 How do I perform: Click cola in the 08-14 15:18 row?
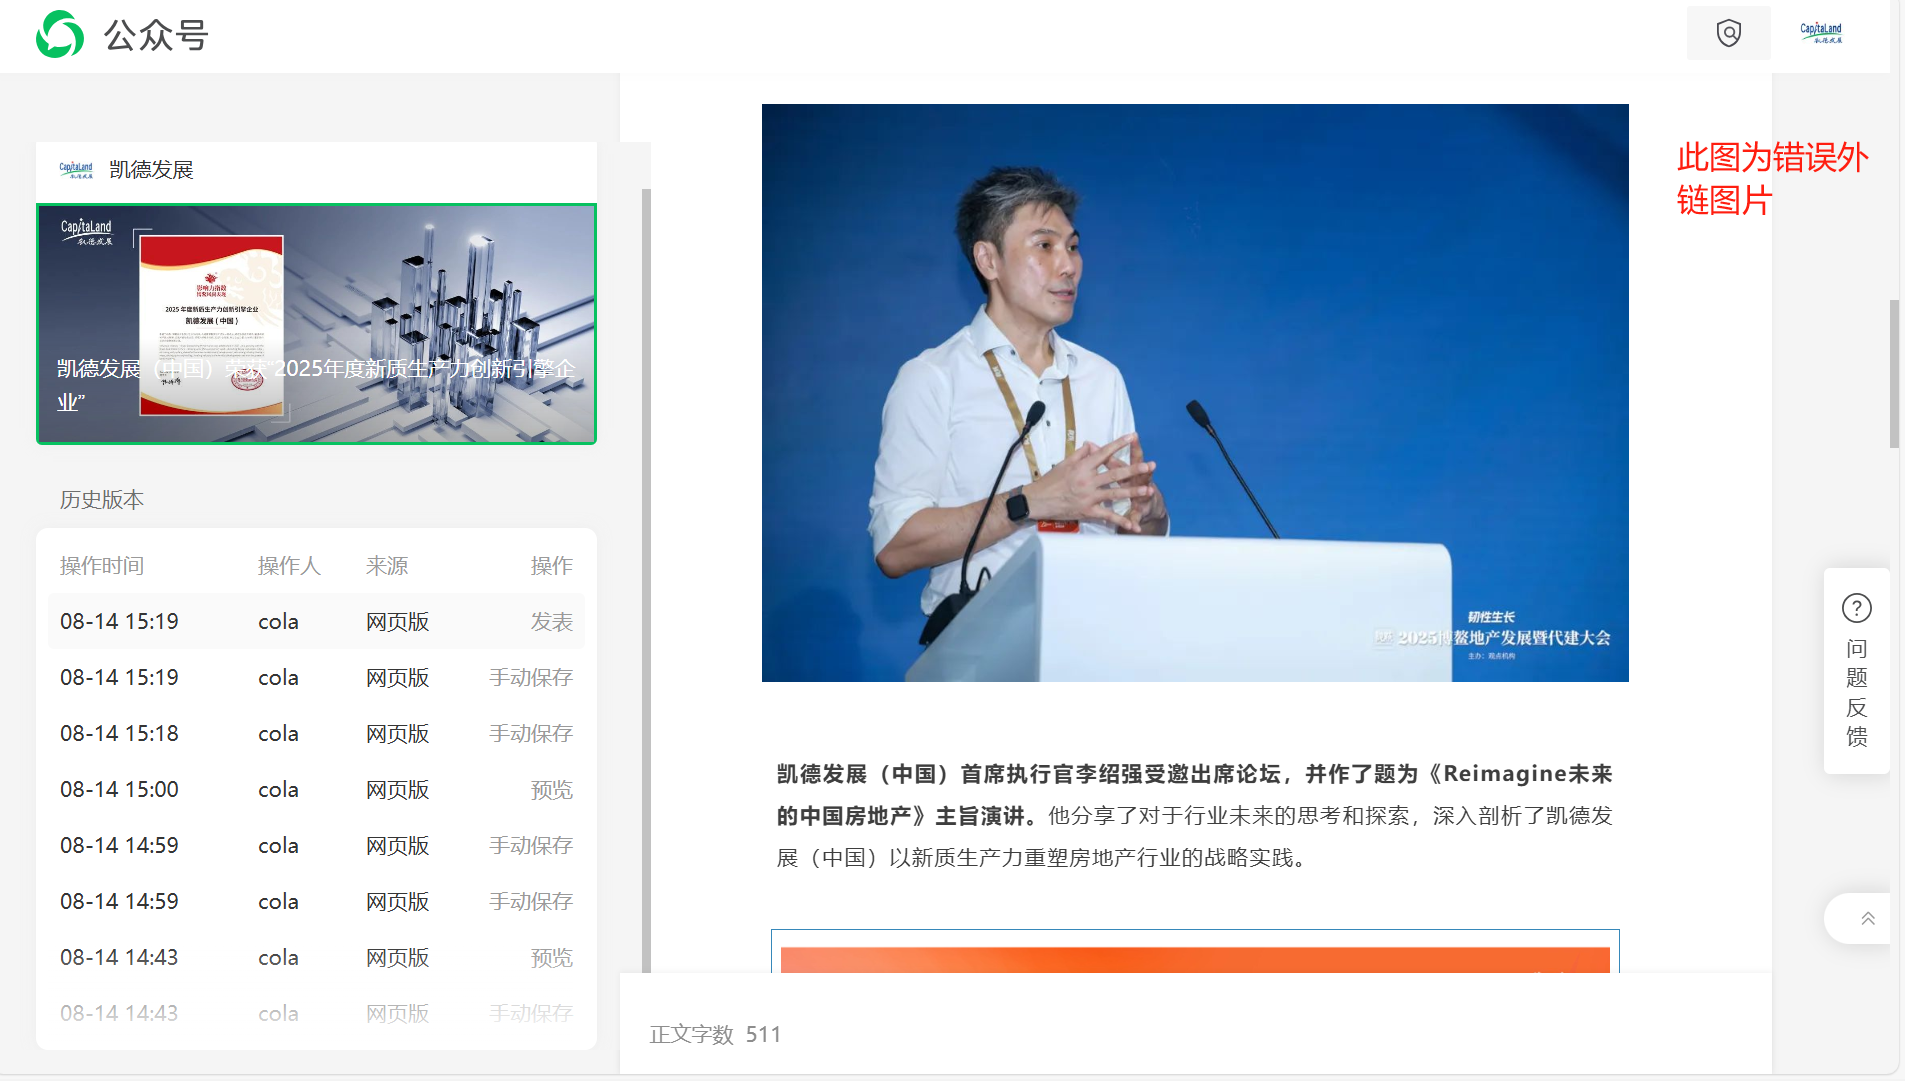click(278, 734)
